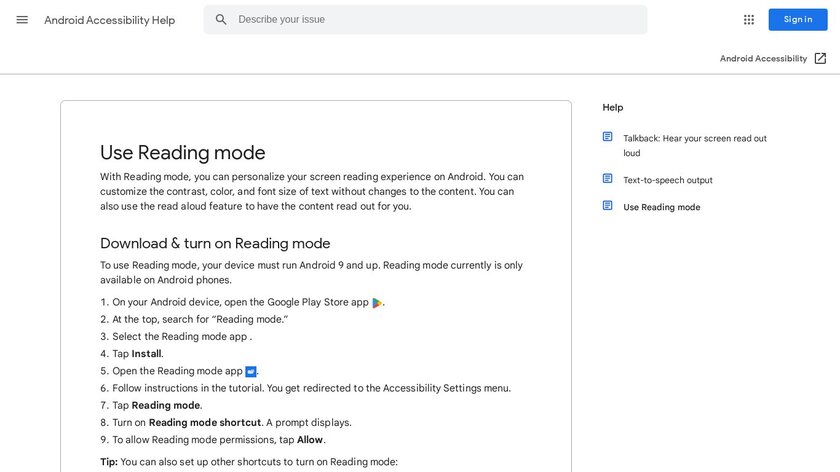Select Use Reading mode in Help sidebar
The height and width of the screenshot is (472, 840).
click(661, 207)
